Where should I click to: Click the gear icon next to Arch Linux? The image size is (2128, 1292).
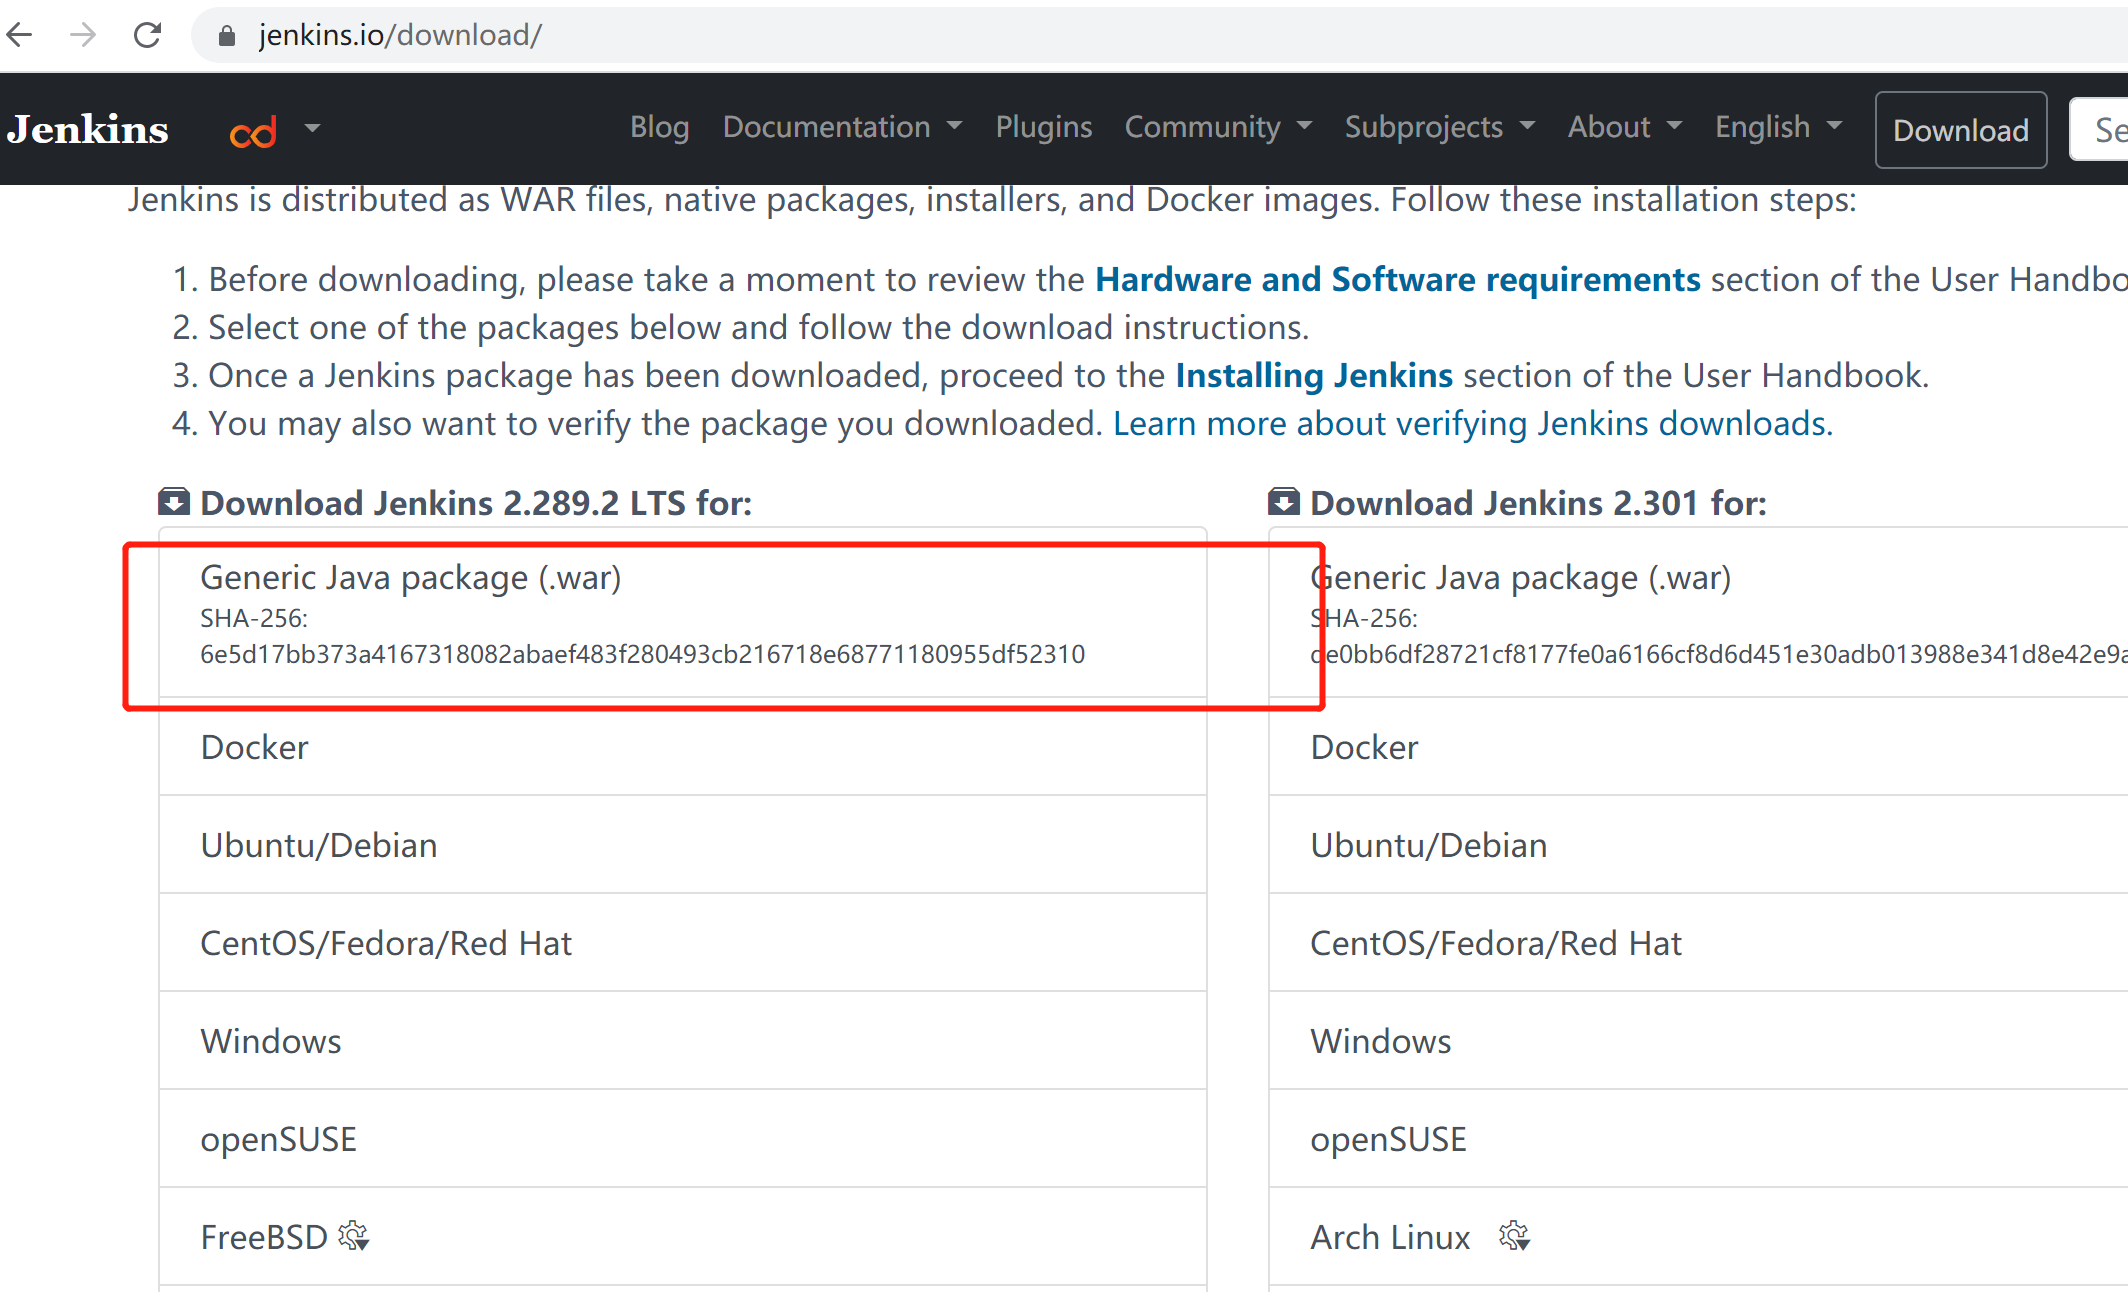[x=1515, y=1237]
